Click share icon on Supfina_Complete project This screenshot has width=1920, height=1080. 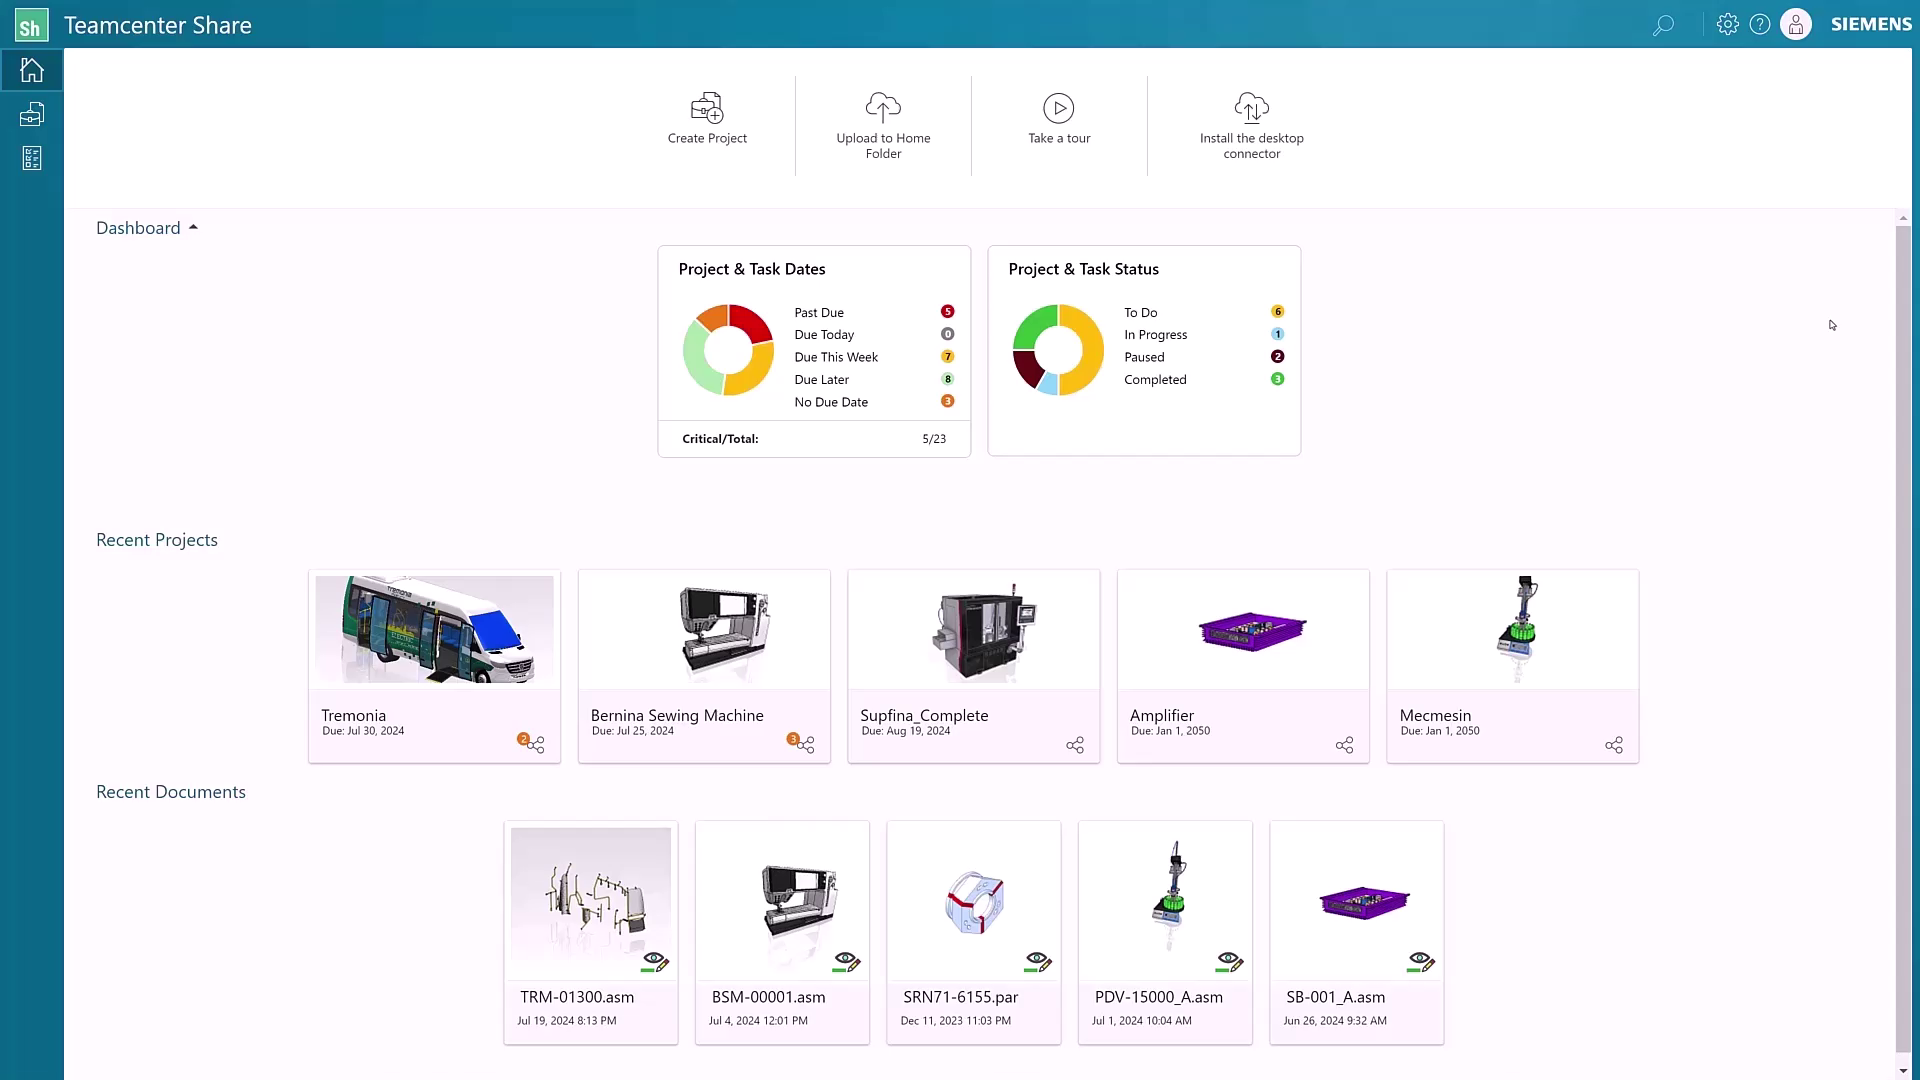[1075, 745]
